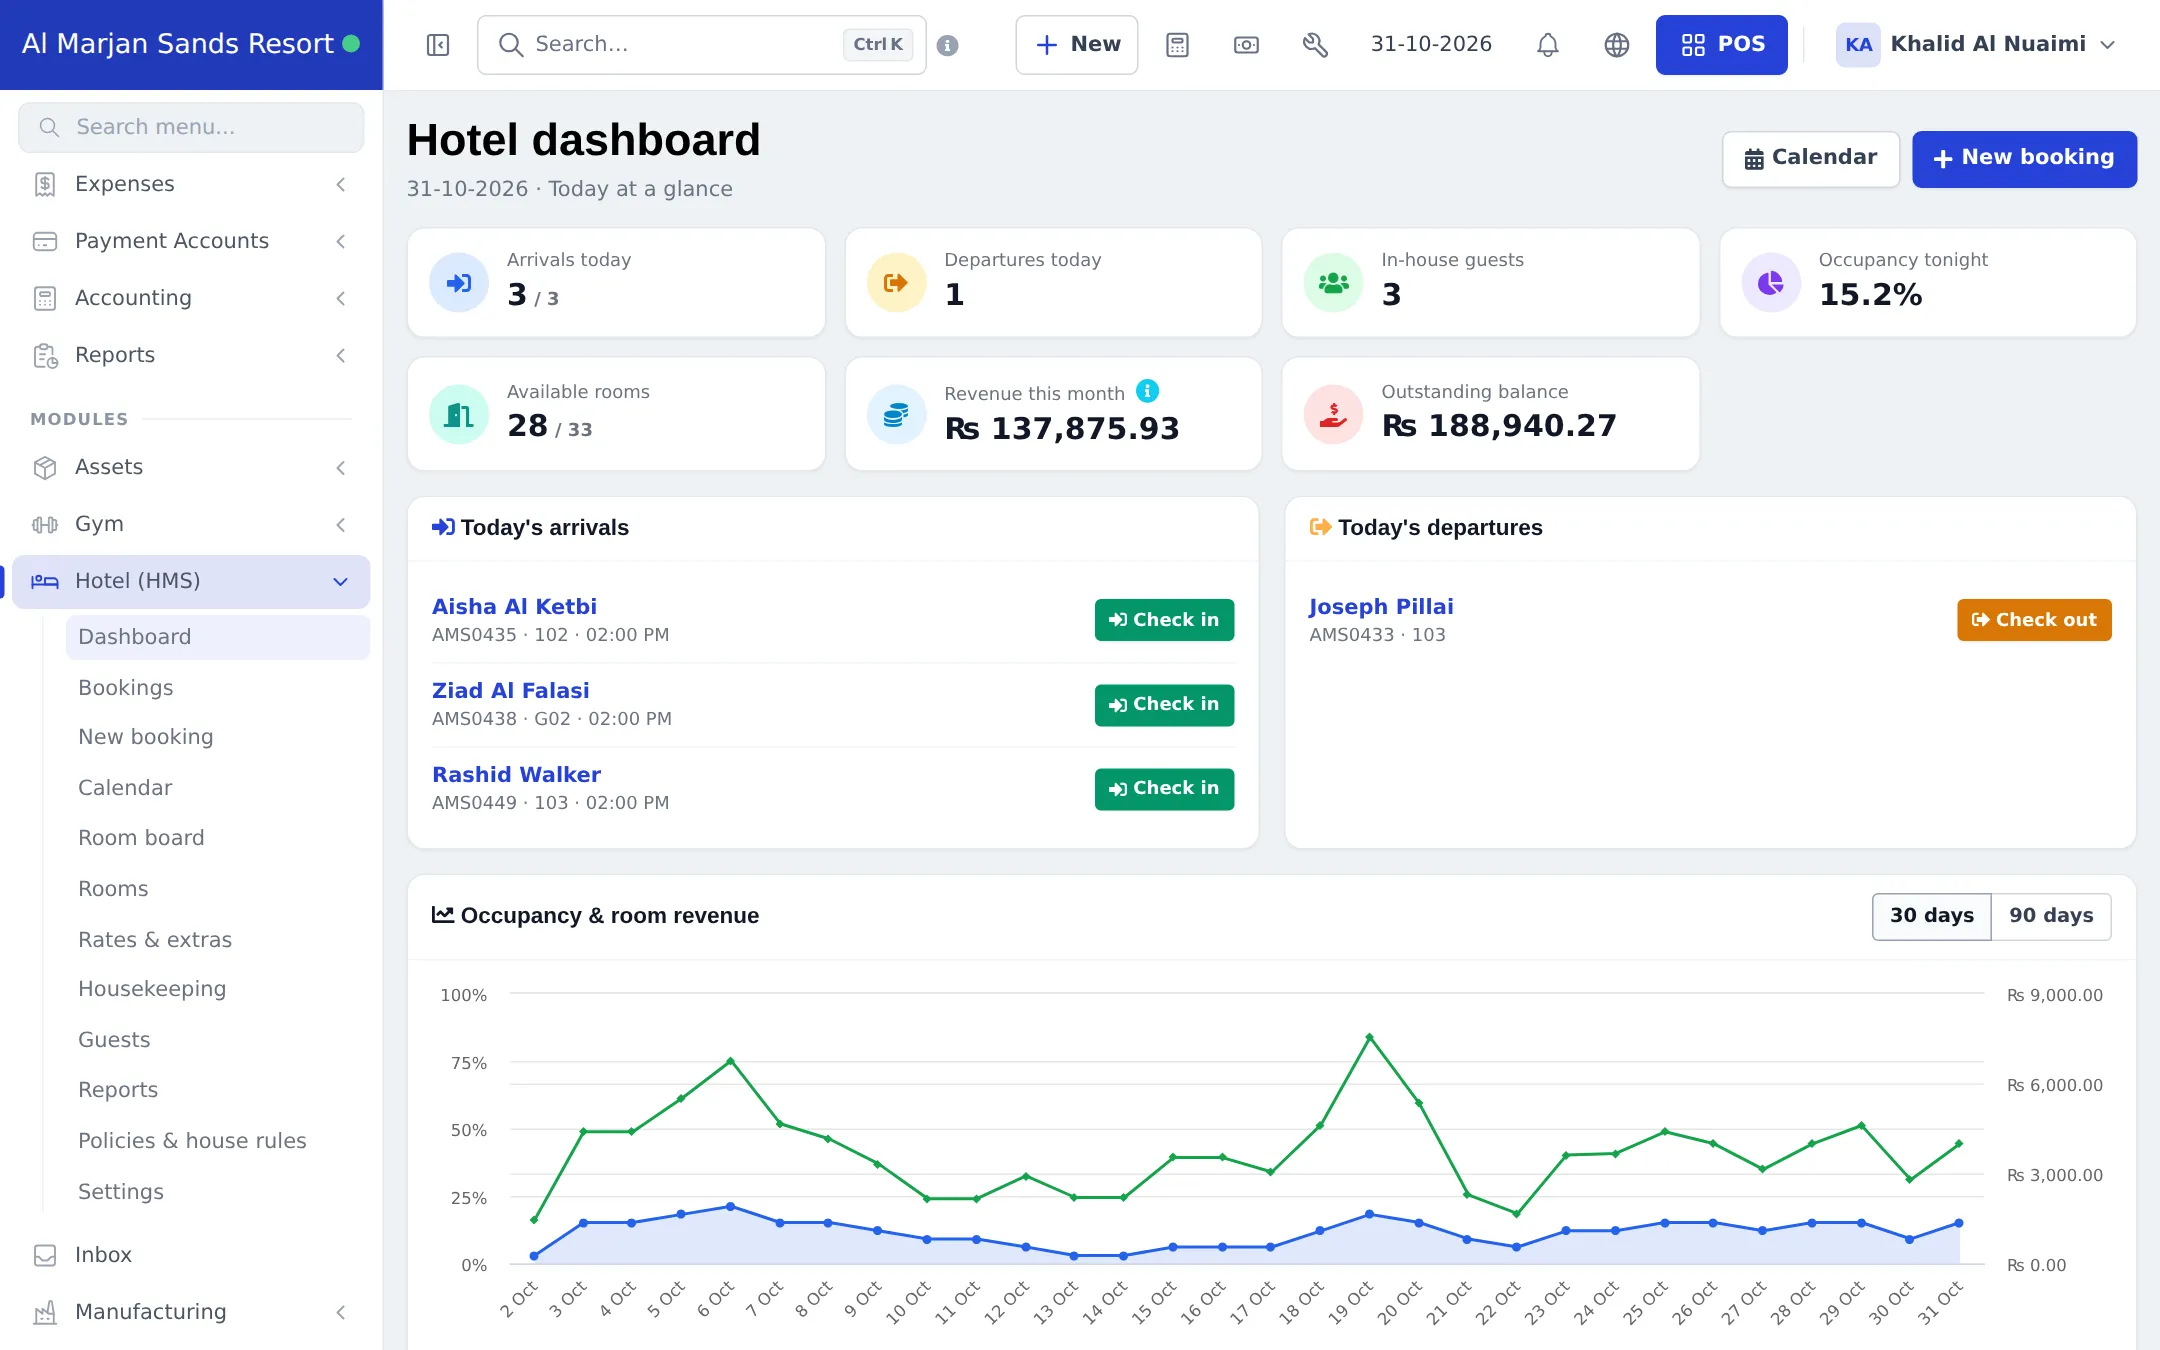Image resolution: width=2160 pixels, height=1350 pixels.
Task: Expand the Accounting menu
Action: [191, 298]
